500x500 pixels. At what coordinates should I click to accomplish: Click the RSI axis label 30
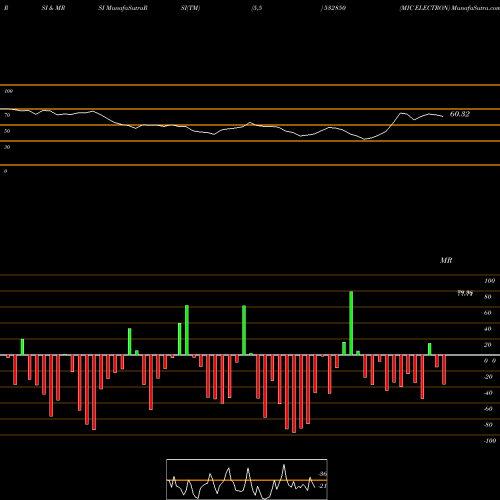click(7, 147)
